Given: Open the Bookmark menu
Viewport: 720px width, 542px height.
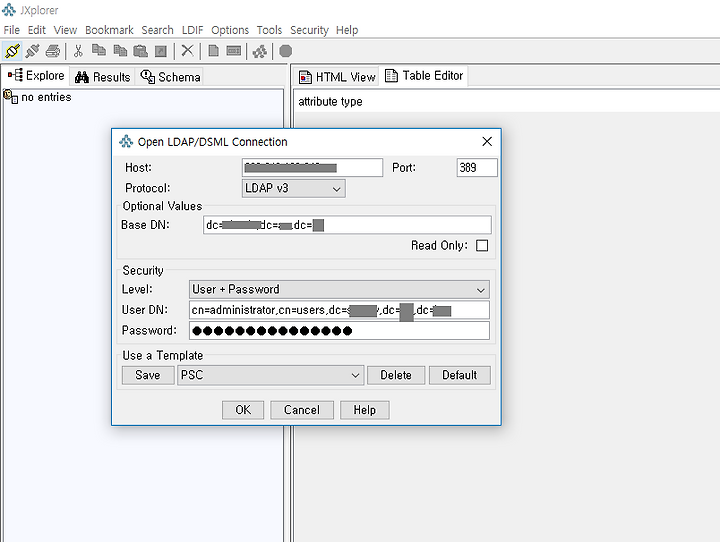Looking at the screenshot, I should (x=109, y=30).
